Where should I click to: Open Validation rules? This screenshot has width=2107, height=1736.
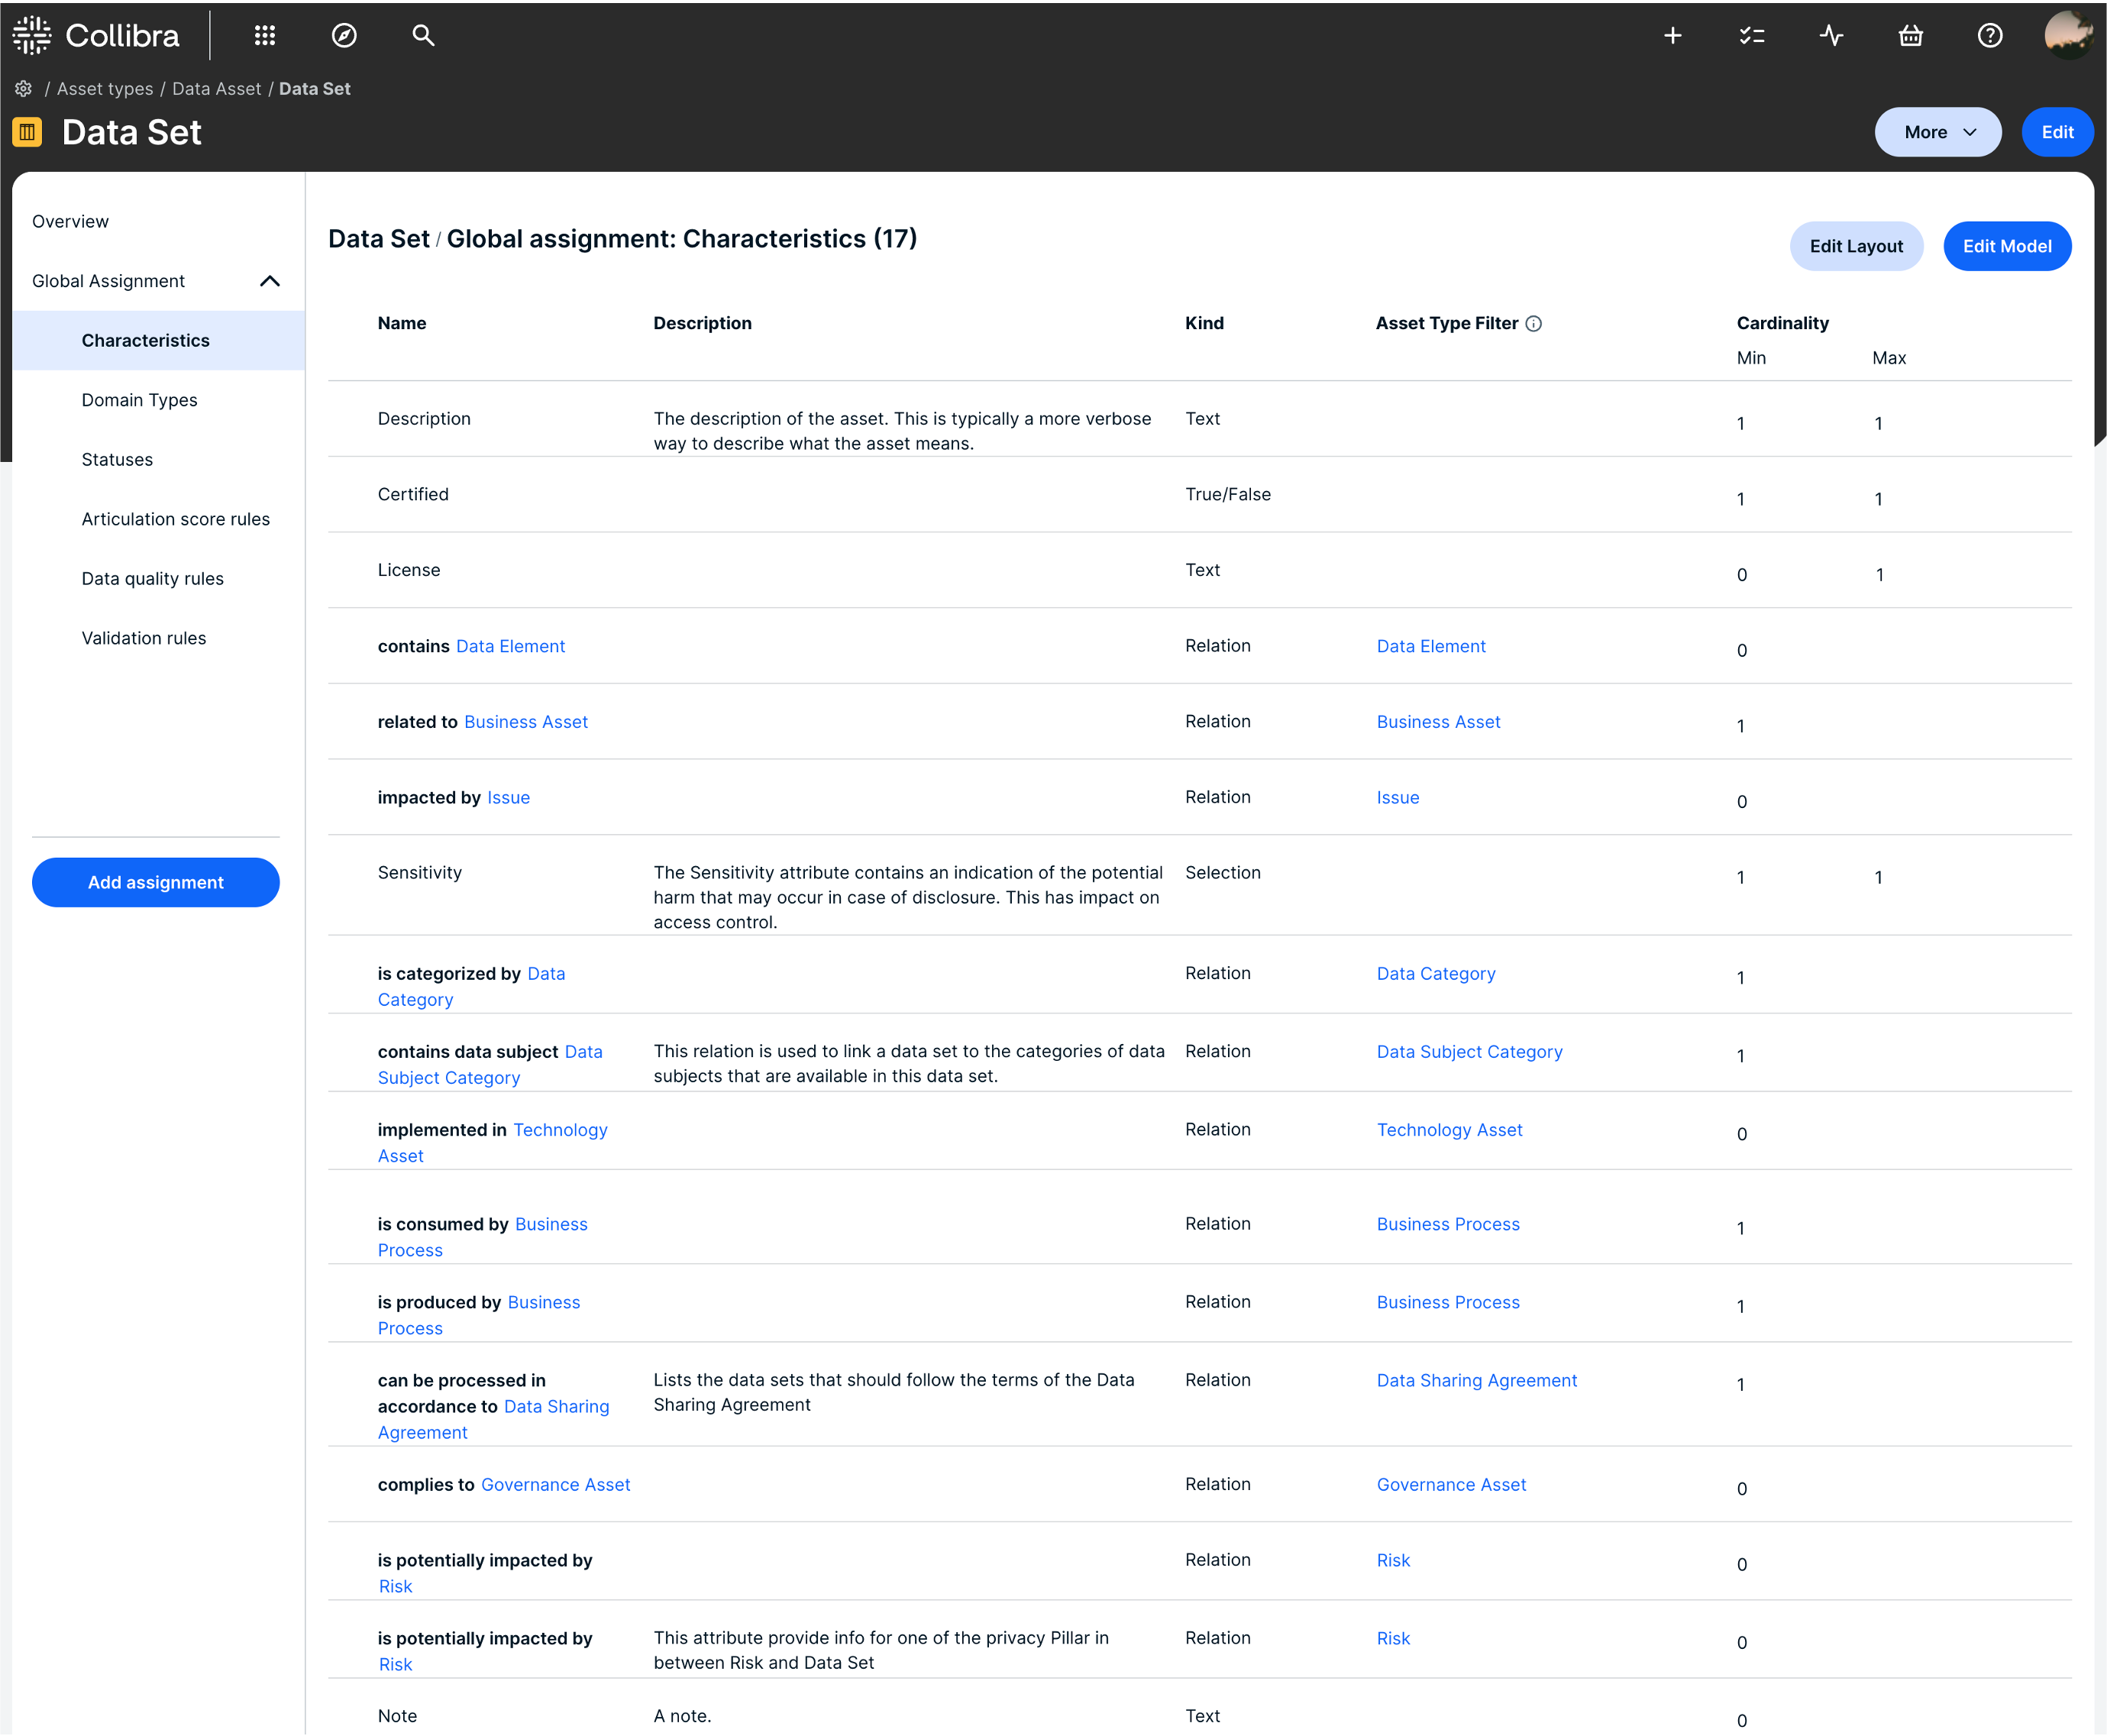[144, 638]
